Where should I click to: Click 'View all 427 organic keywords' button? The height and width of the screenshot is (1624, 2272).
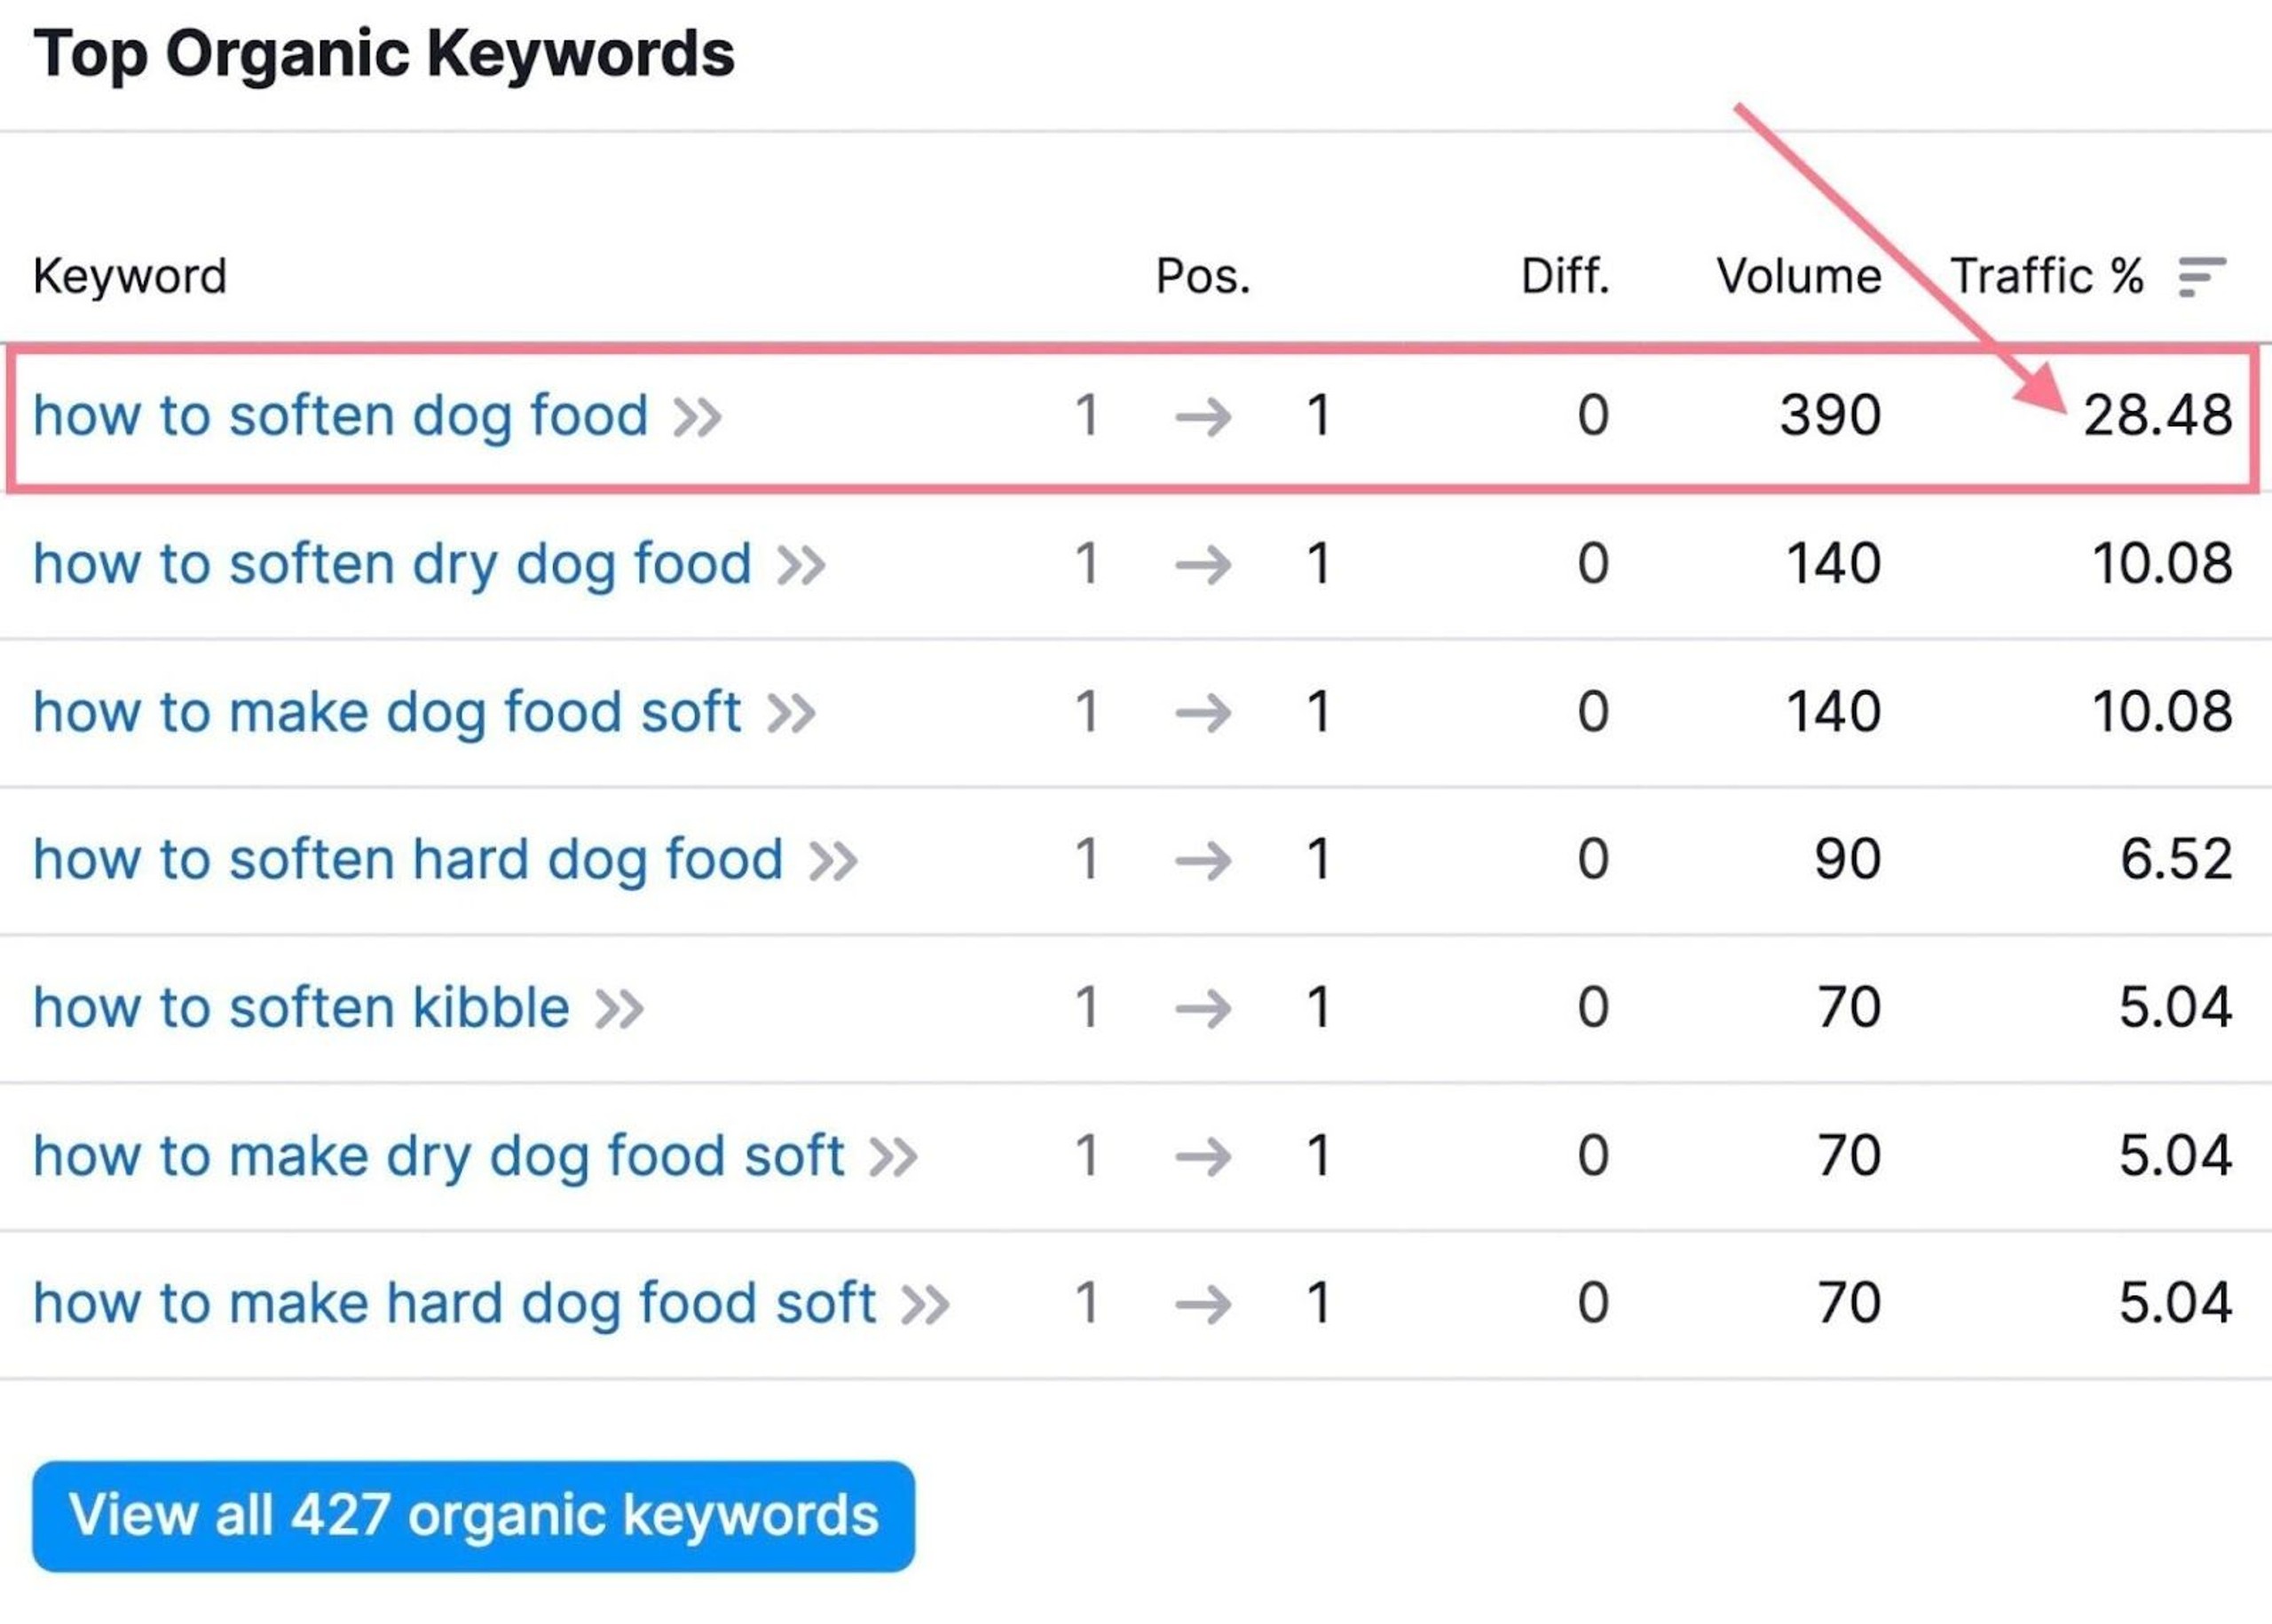click(x=473, y=1515)
